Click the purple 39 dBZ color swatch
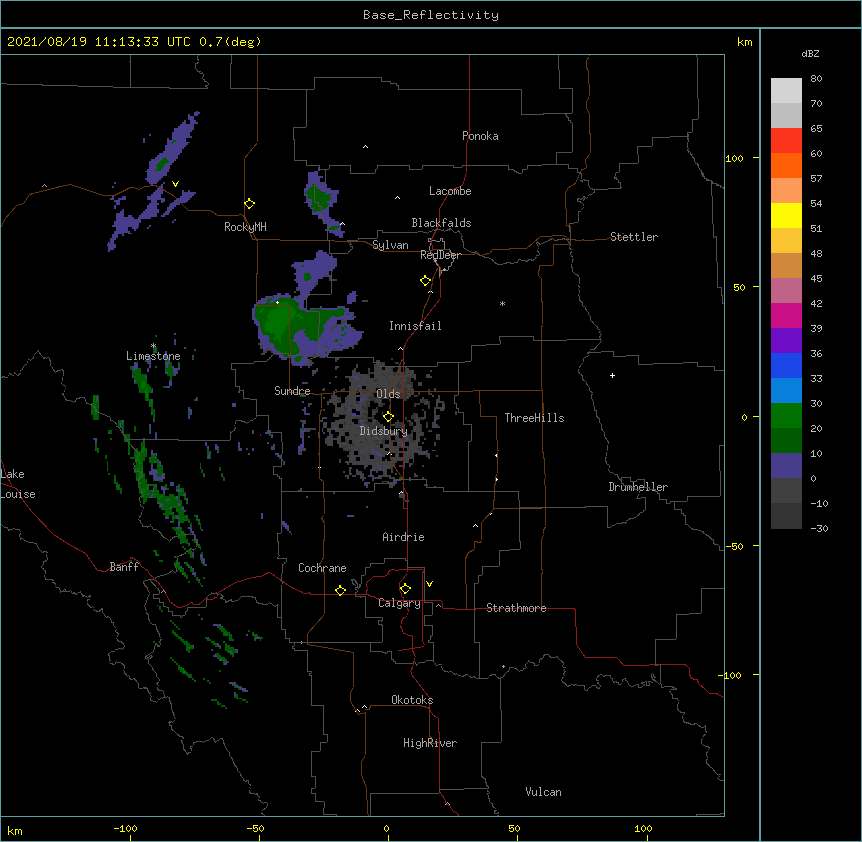The image size is (862, 842). tap(786, 340)
